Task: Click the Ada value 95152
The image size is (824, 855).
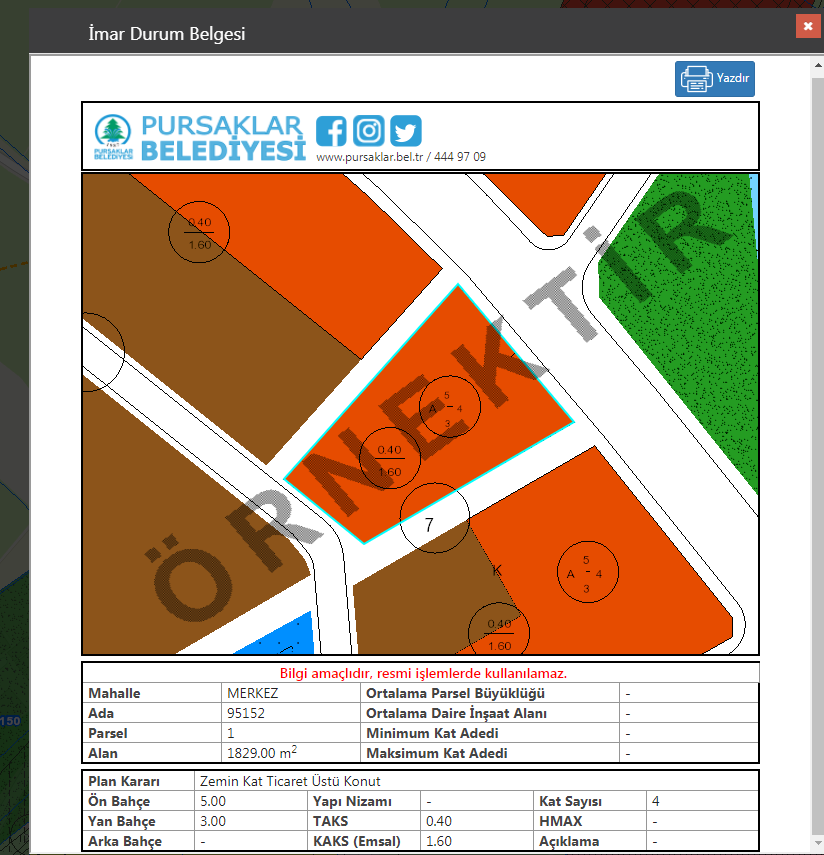Action: click(248, 714)
